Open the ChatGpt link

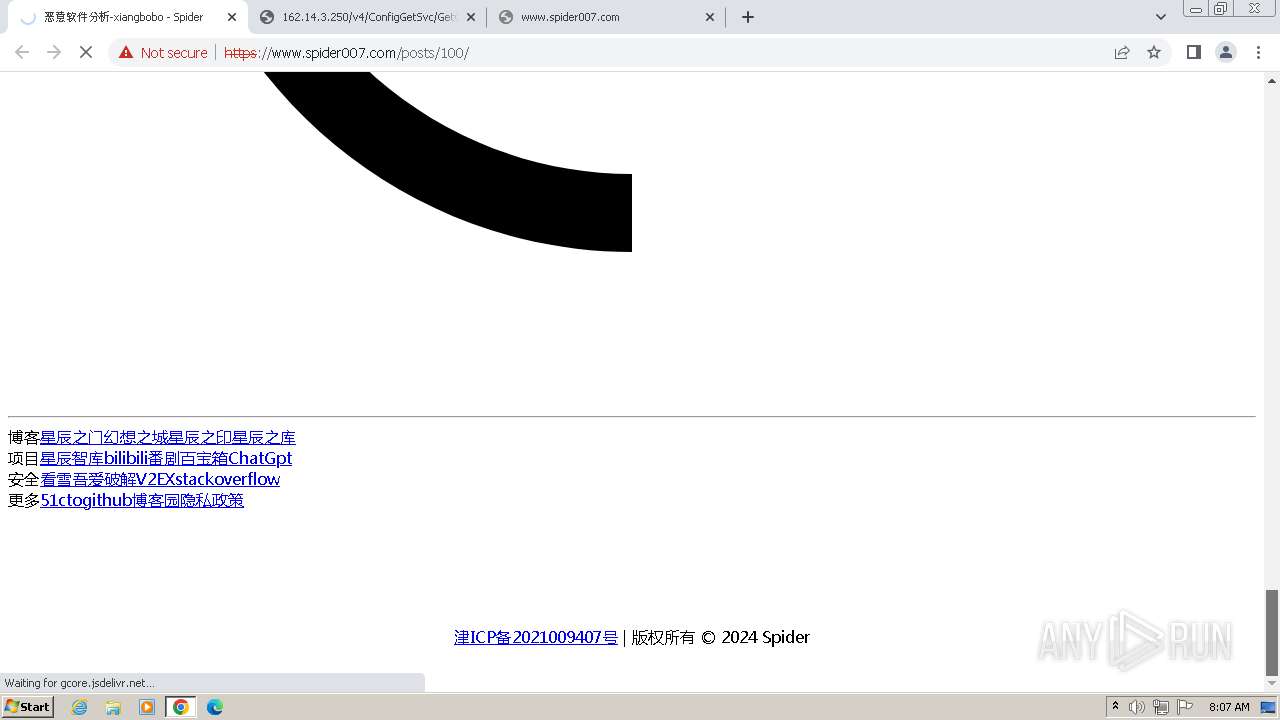260,458
